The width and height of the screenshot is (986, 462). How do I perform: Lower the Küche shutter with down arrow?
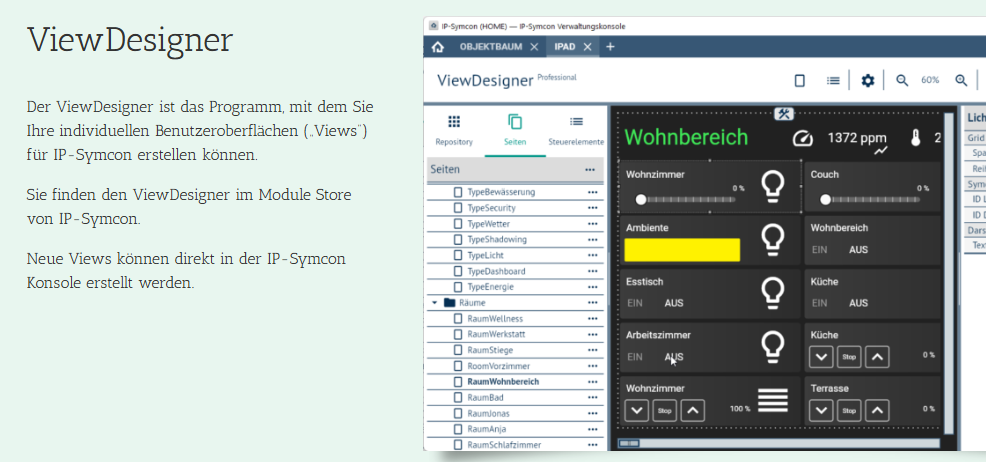coord(821,357)
